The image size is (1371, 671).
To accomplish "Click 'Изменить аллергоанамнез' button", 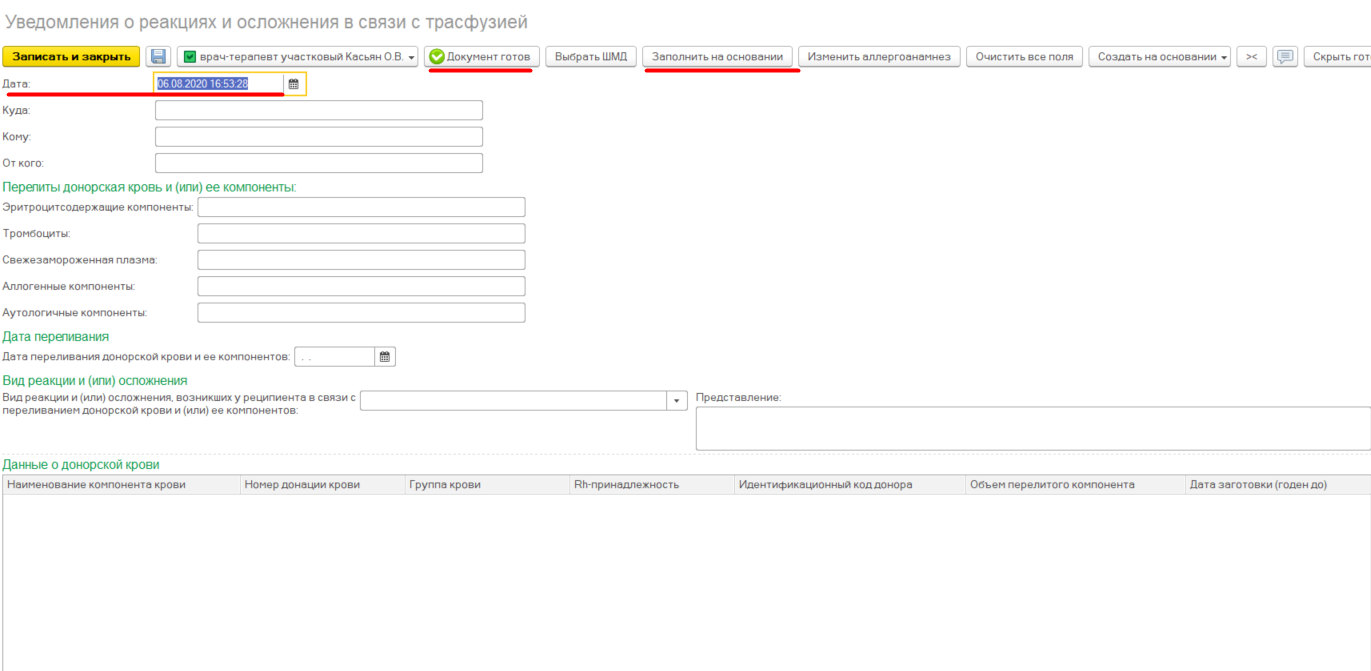I will (x=879, y=57).
